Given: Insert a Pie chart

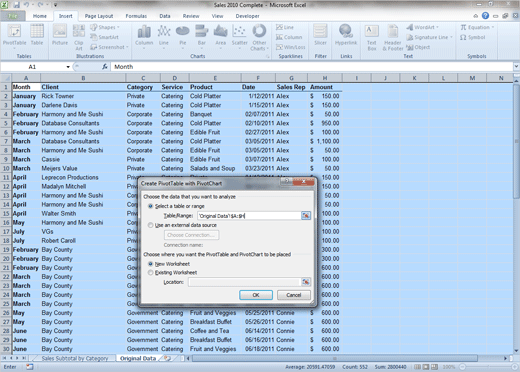Looking at the screenshot, I should [183, 37].
